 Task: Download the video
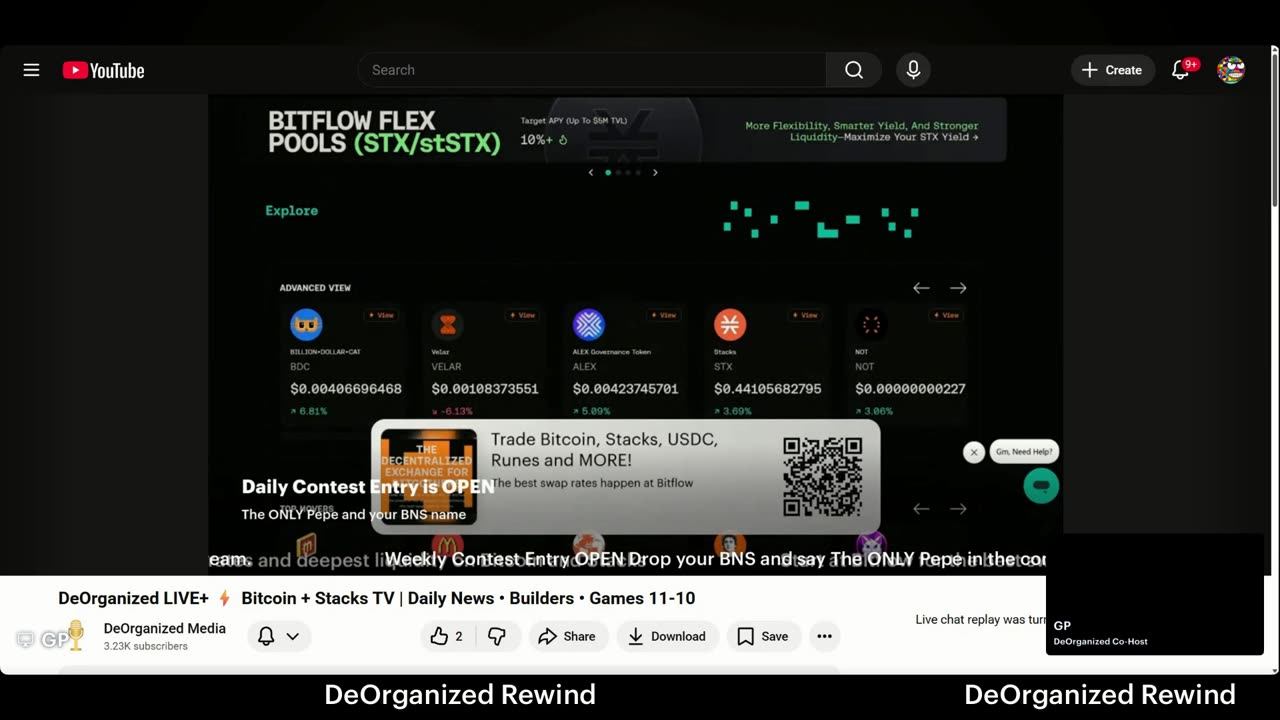click(667, 636)
